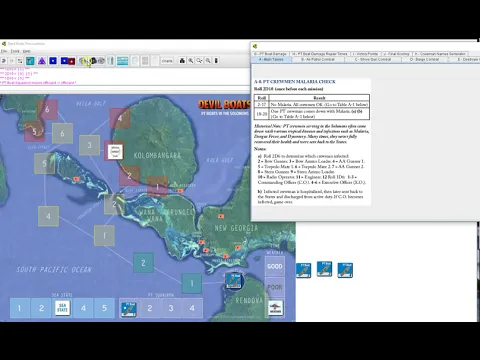The height and width of the screenshot is (360, 480).
Task: Click the teal zone 2 box
Action: click(143, 263)
